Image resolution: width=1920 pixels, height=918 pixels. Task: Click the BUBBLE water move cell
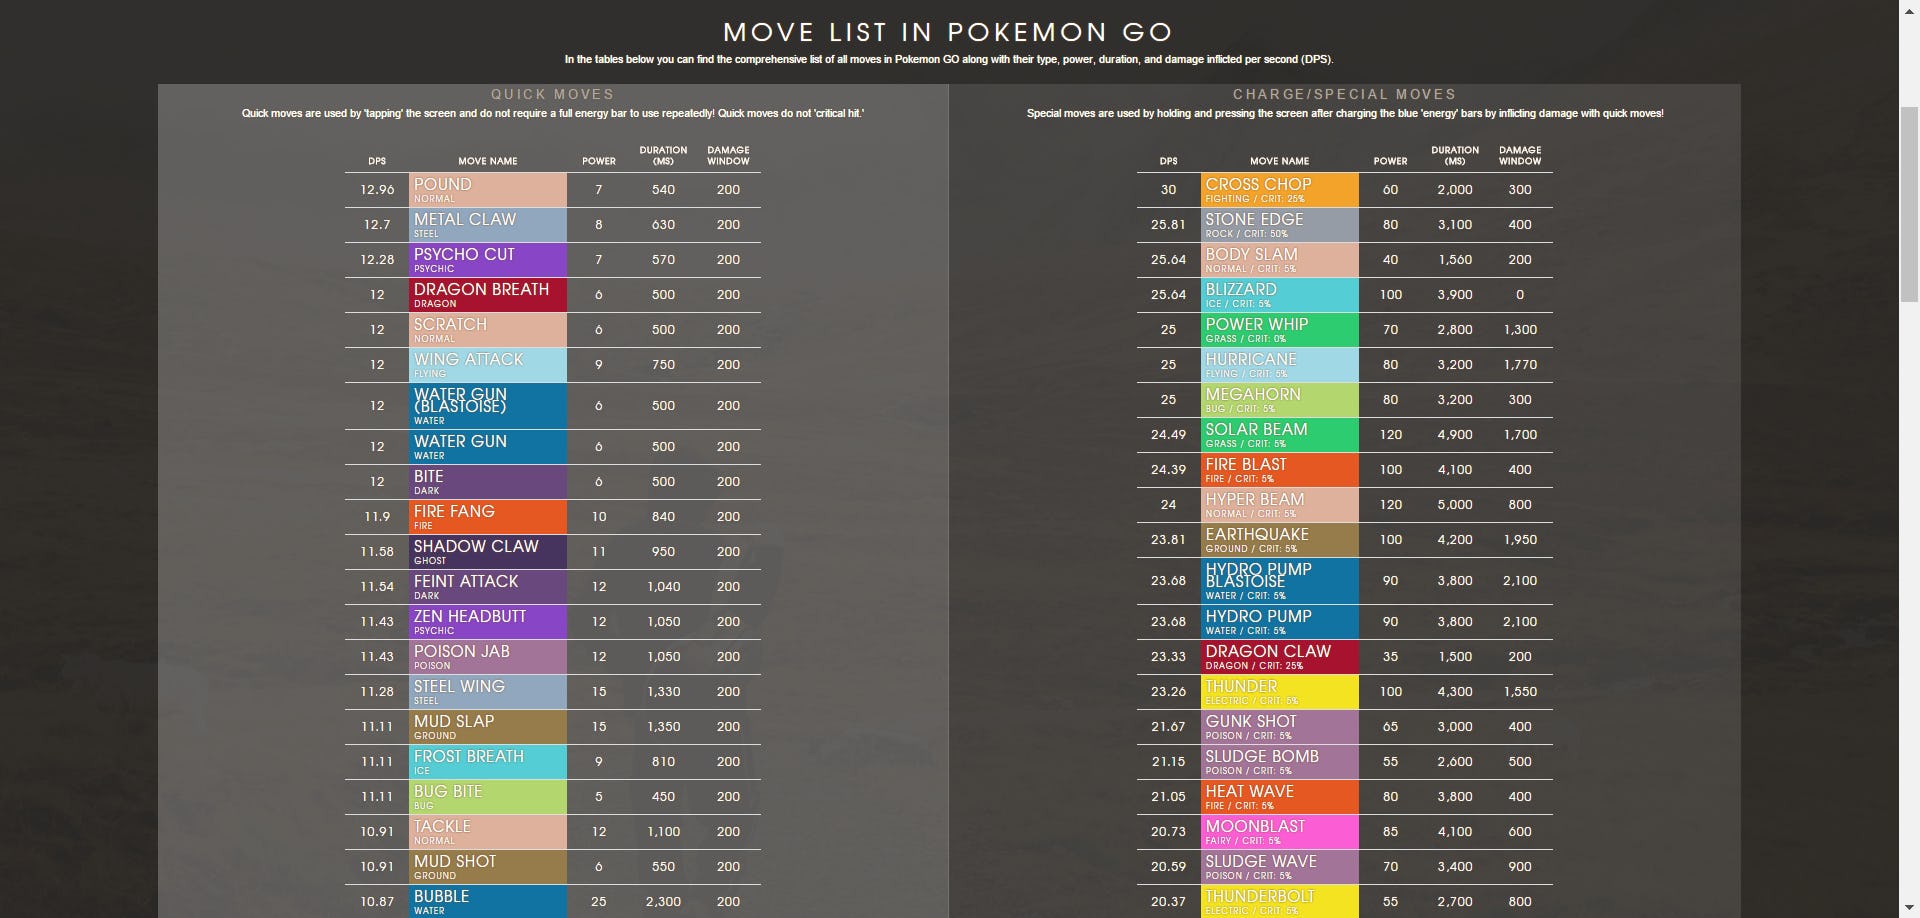(x=488, y=901)
